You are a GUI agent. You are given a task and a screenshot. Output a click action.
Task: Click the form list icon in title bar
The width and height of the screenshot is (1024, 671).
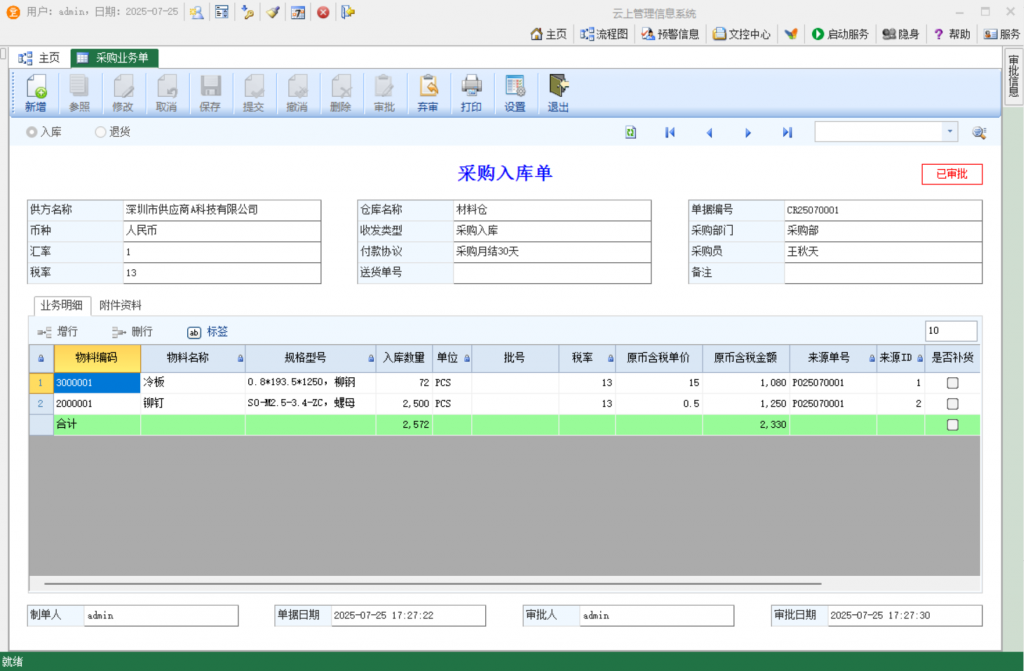tap(222, 12)
